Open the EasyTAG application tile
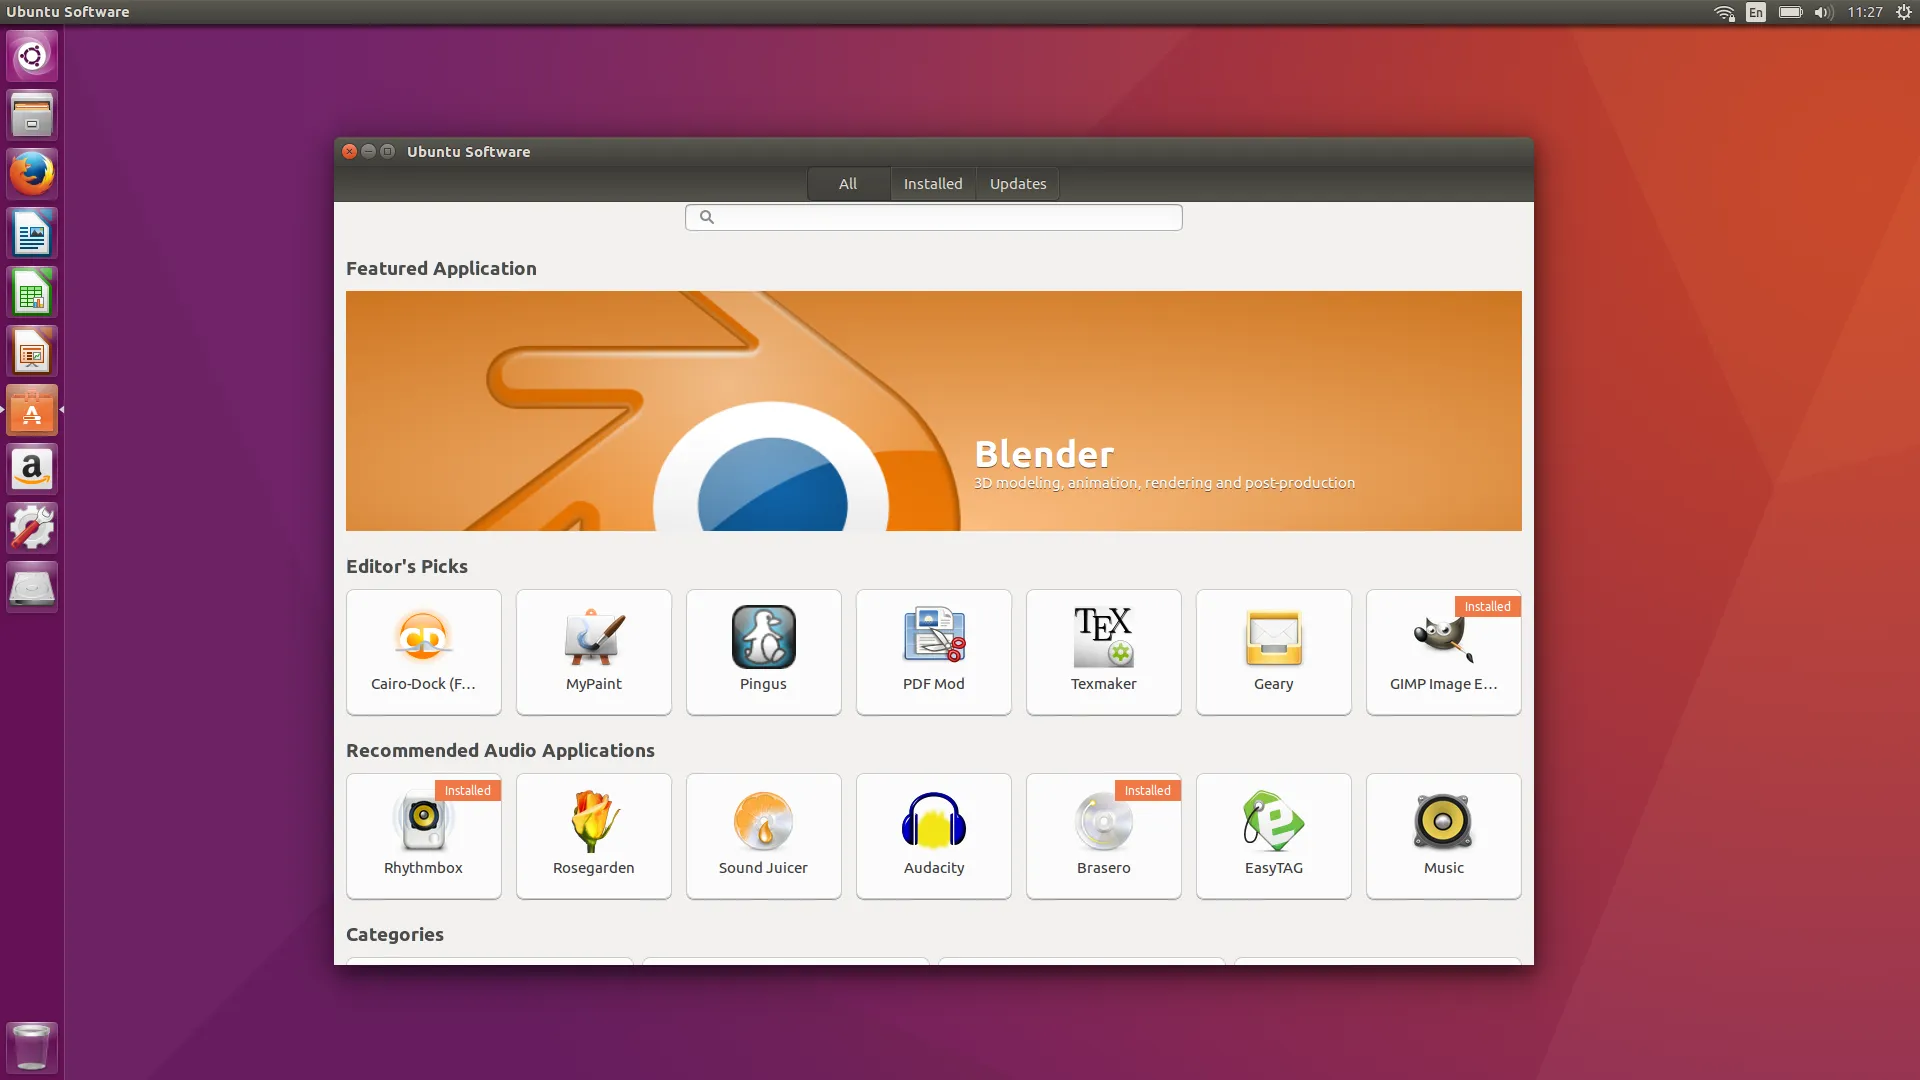 pyautogui.click(x=1273, y=835)
